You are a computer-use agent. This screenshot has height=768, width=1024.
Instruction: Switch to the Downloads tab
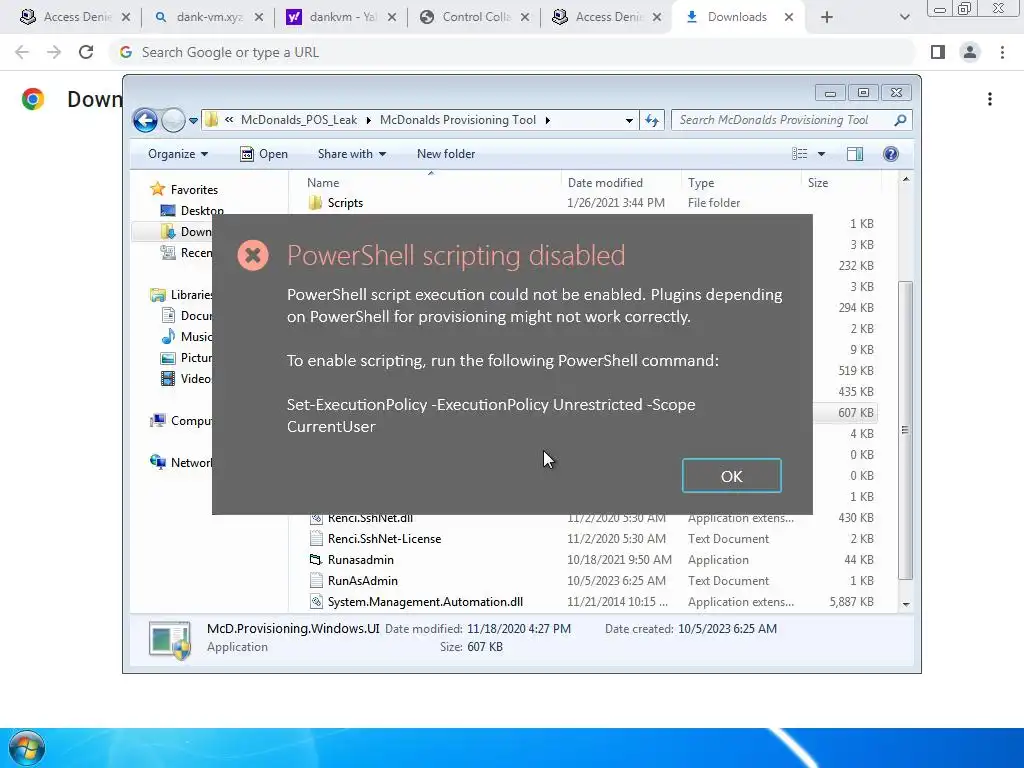point(737,17)
